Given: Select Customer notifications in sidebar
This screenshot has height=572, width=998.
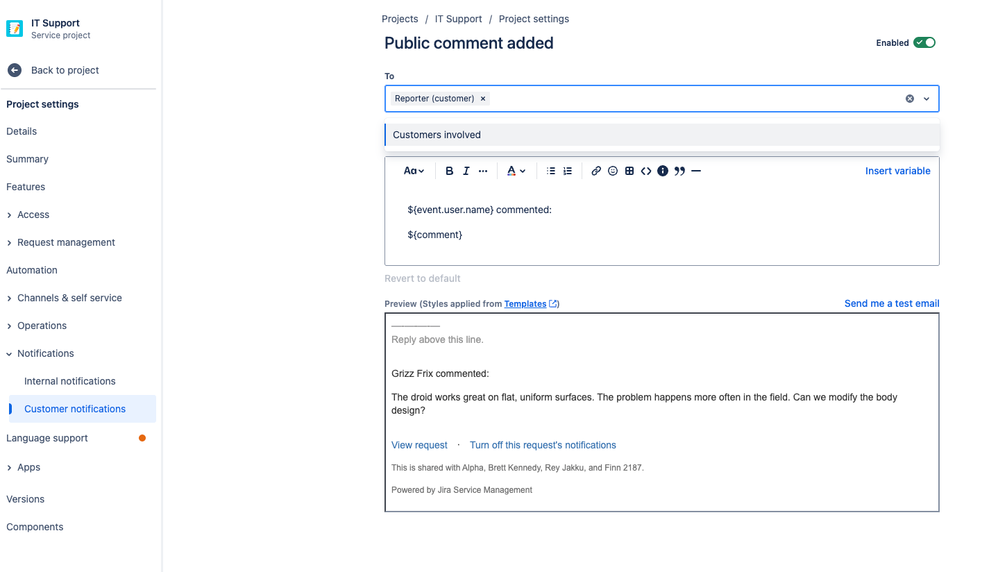Looking at the screenshot, I should click(x=82, y=409).
